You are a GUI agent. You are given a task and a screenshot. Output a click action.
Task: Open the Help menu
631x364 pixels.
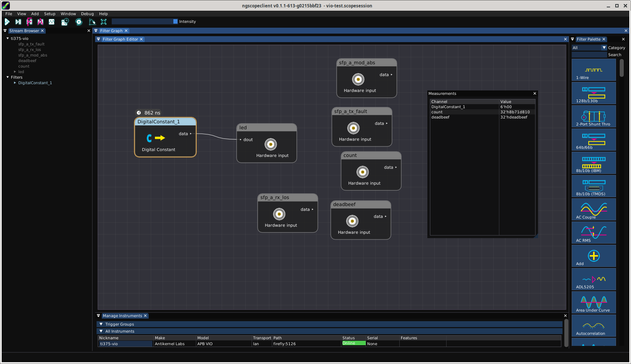[x=103, y=14]
